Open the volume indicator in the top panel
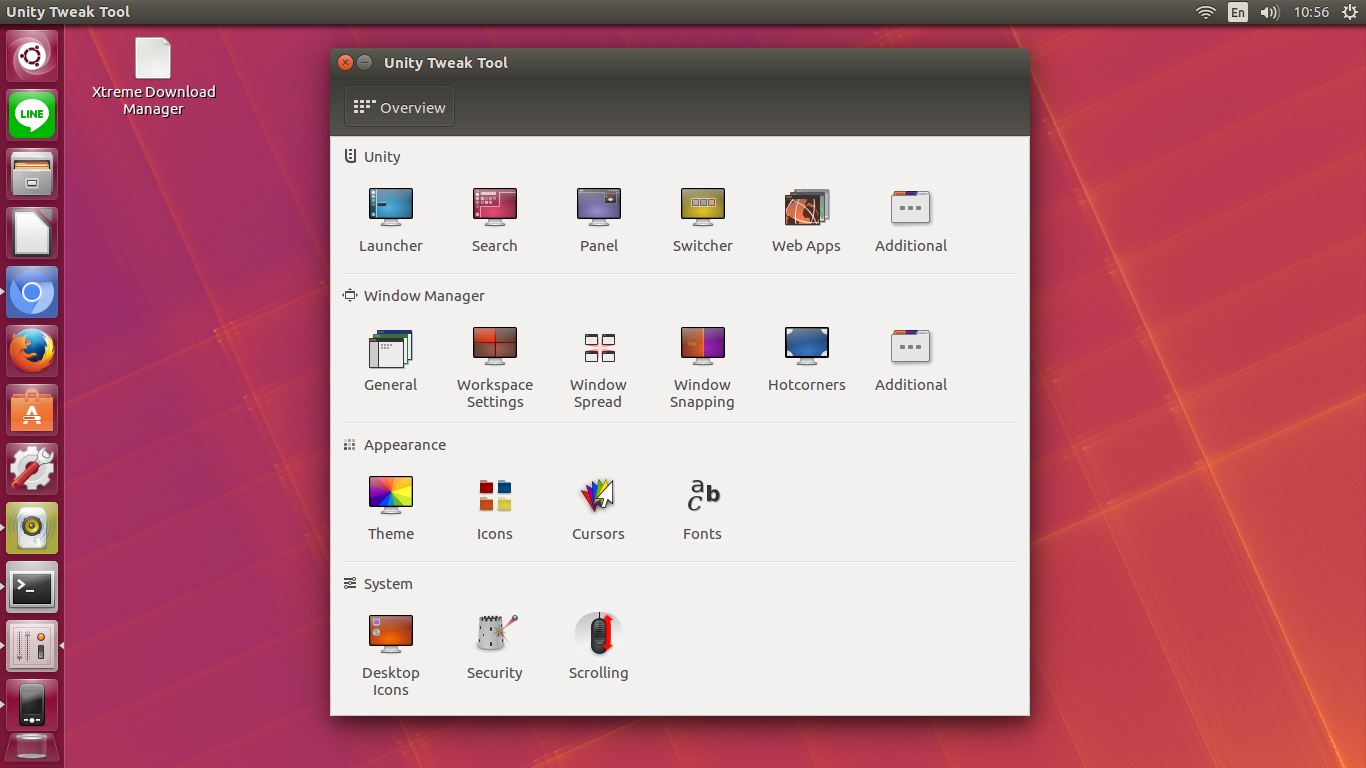 click(1270, 12)
